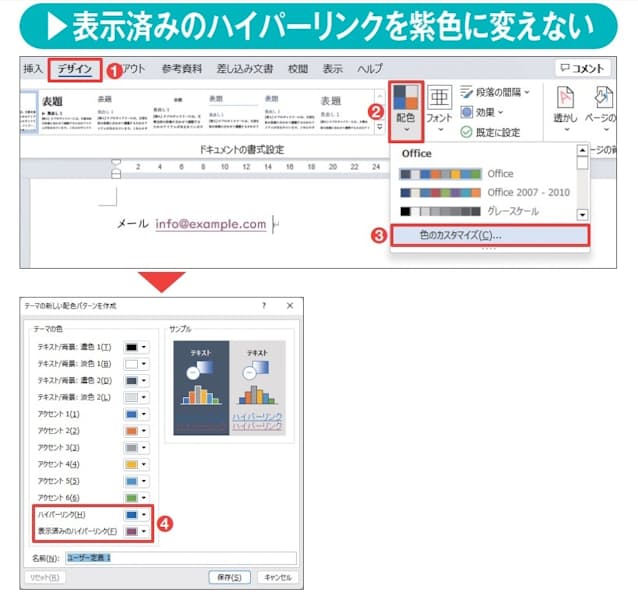638x596 pixels.
Task: Open the 校閲 ribbon tab
Action: (x=298, y=69)
